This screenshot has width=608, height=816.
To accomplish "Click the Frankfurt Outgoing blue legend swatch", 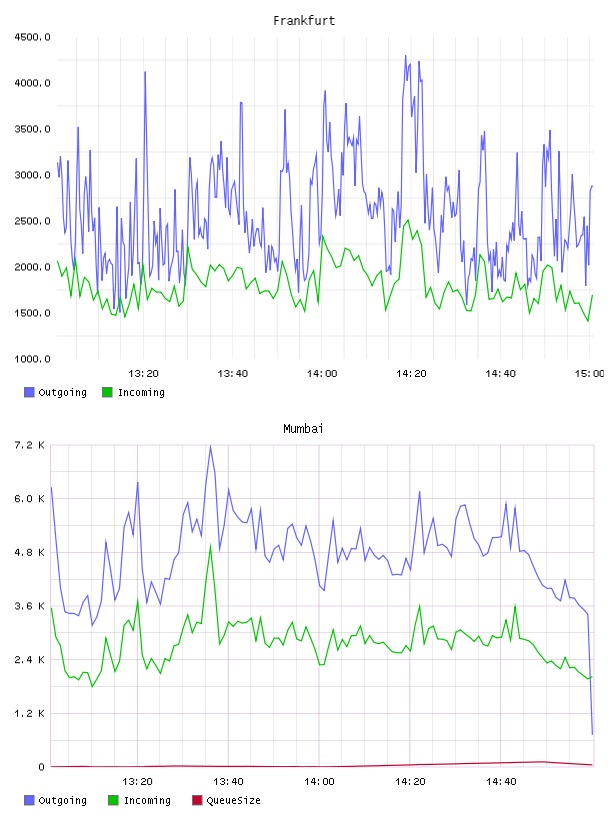I will pos(29,392).
